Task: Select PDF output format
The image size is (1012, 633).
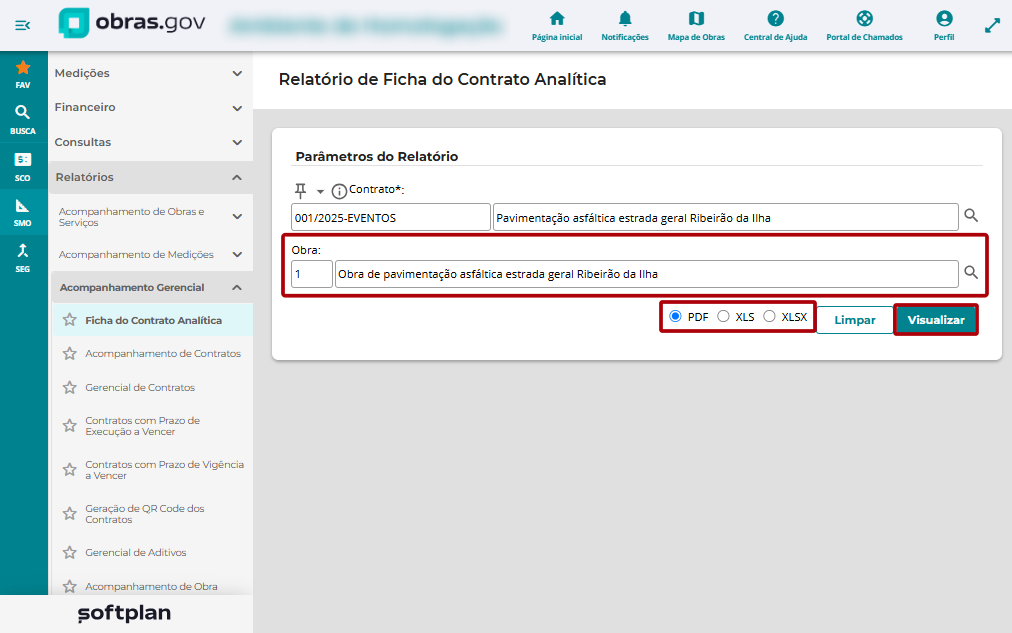Action: (x=675, y=316)
